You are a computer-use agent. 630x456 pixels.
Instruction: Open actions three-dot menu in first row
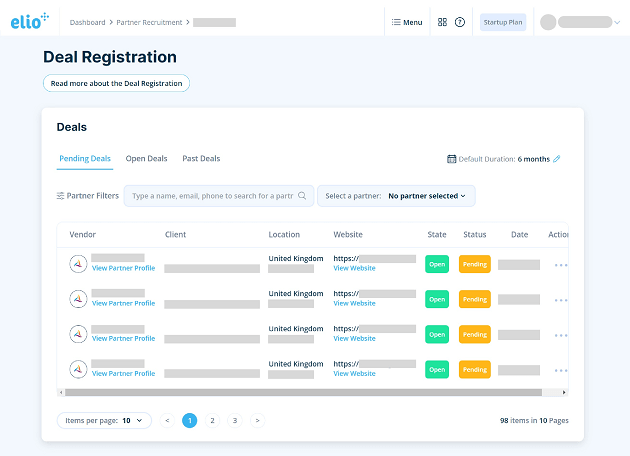[561, 265]
